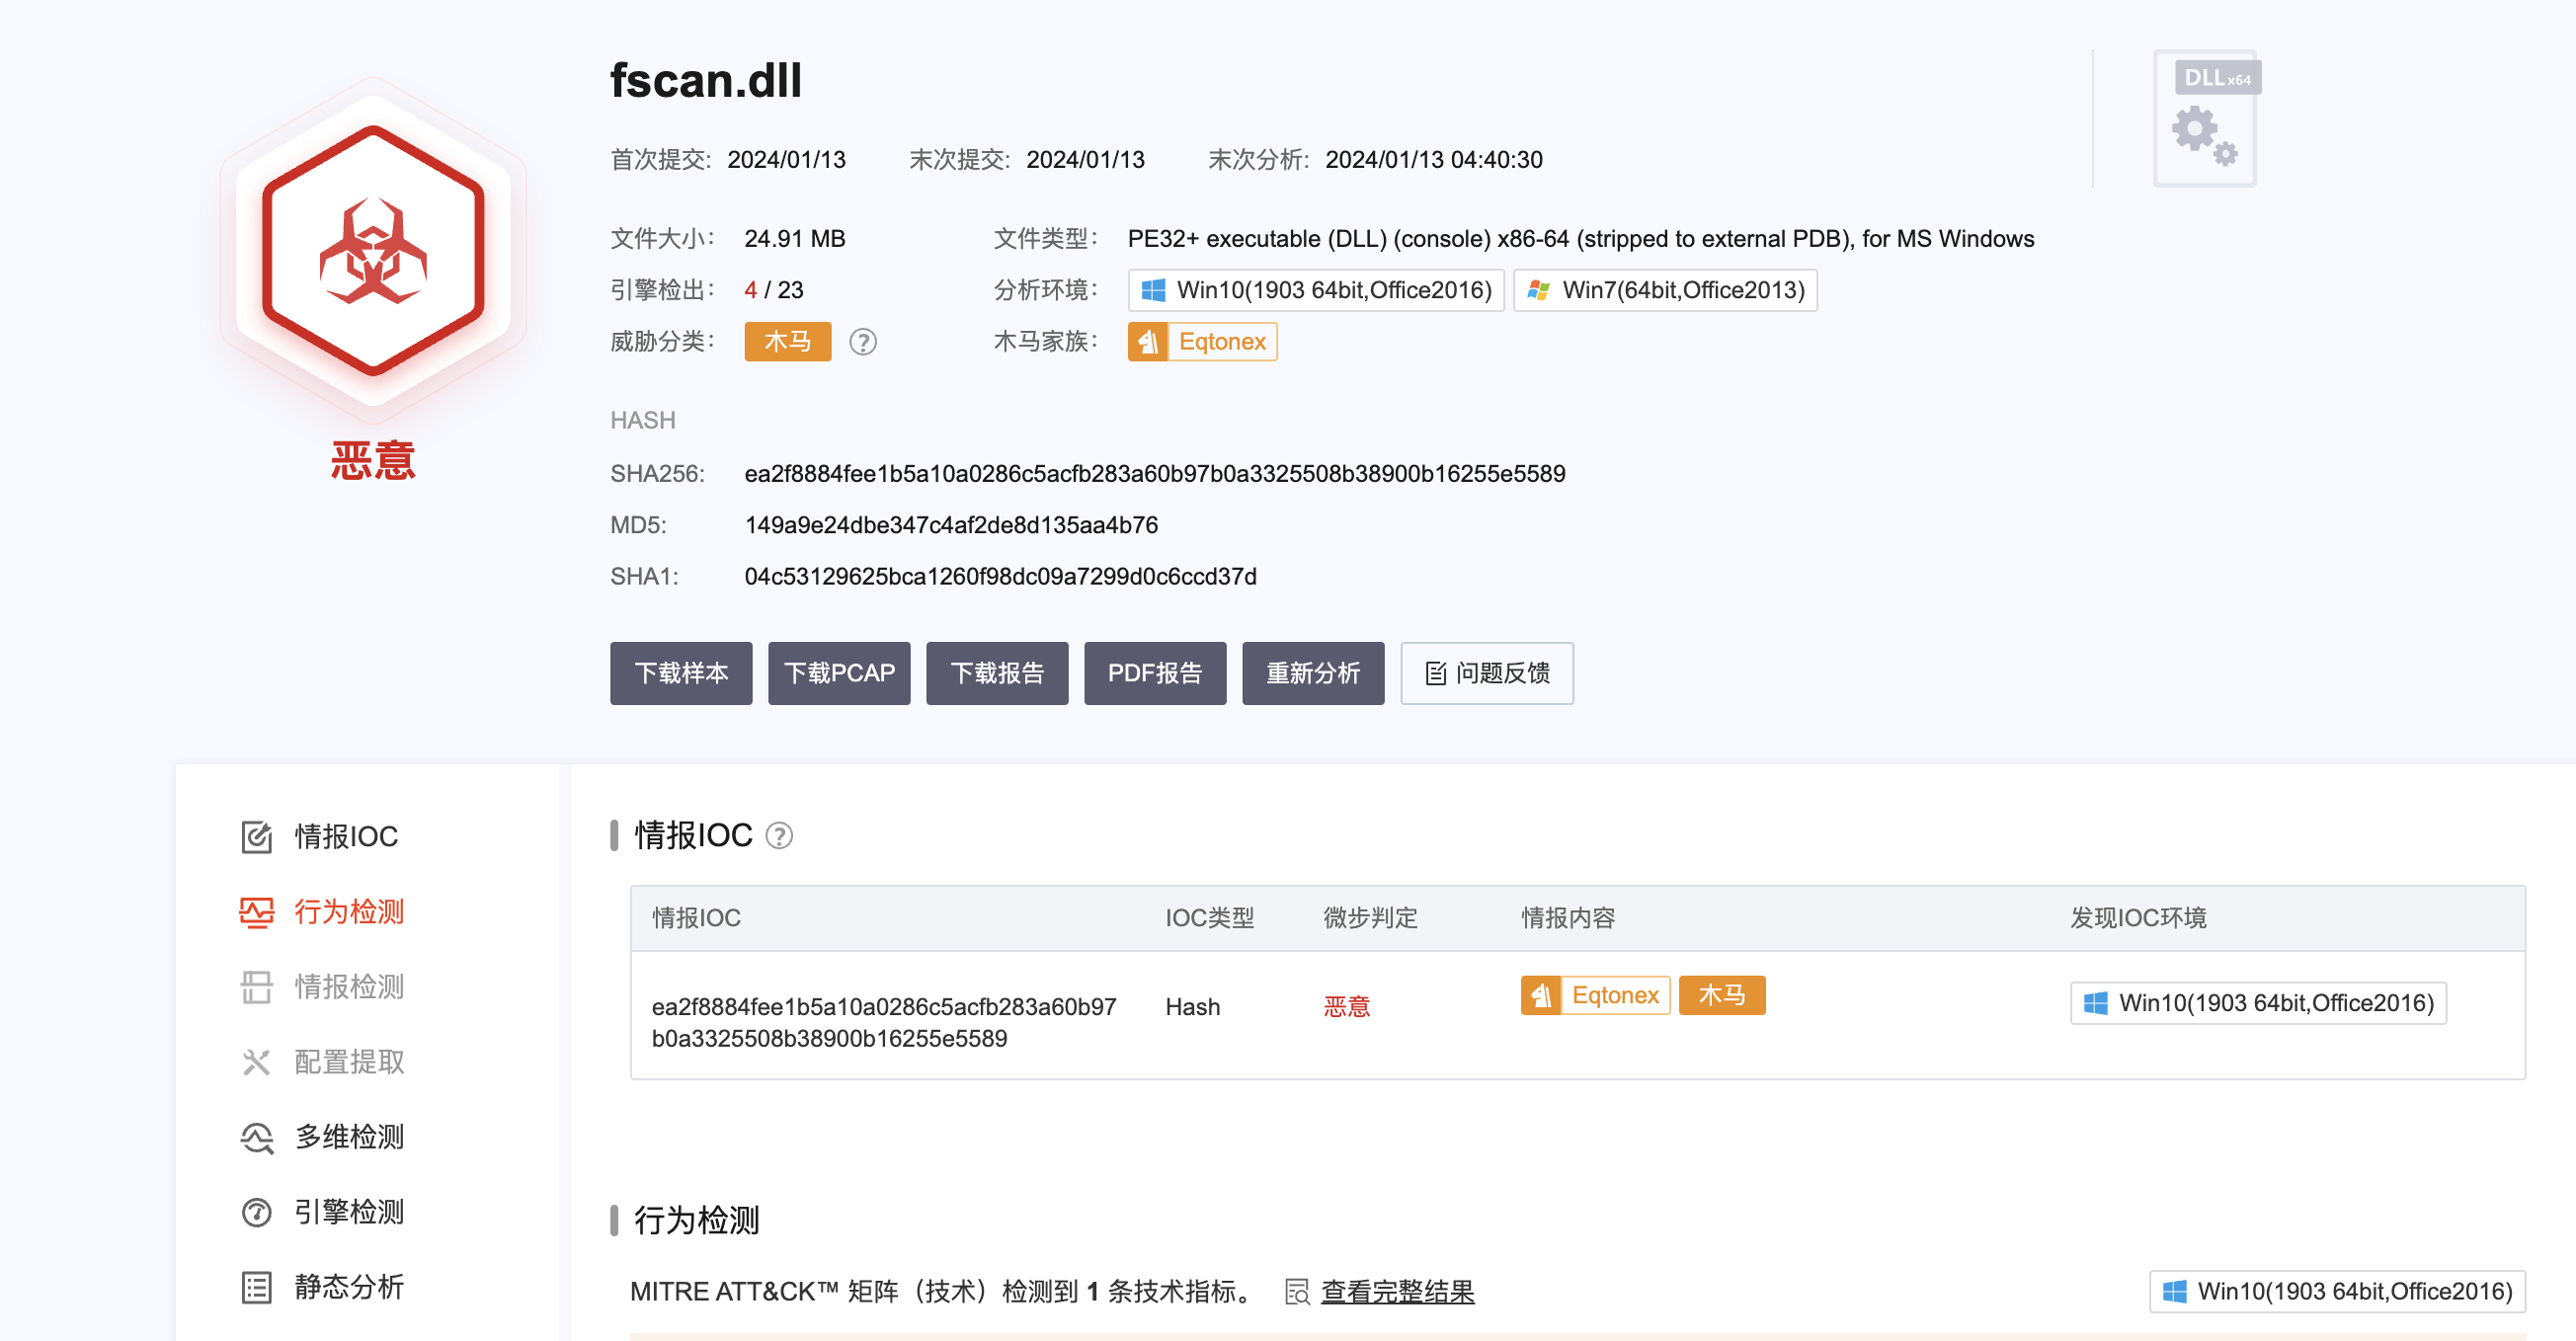Screen dimensions: 2576x1341
Task: Click the 配置提取 crossed tools sidebar icon
Action: [256, 1061]
